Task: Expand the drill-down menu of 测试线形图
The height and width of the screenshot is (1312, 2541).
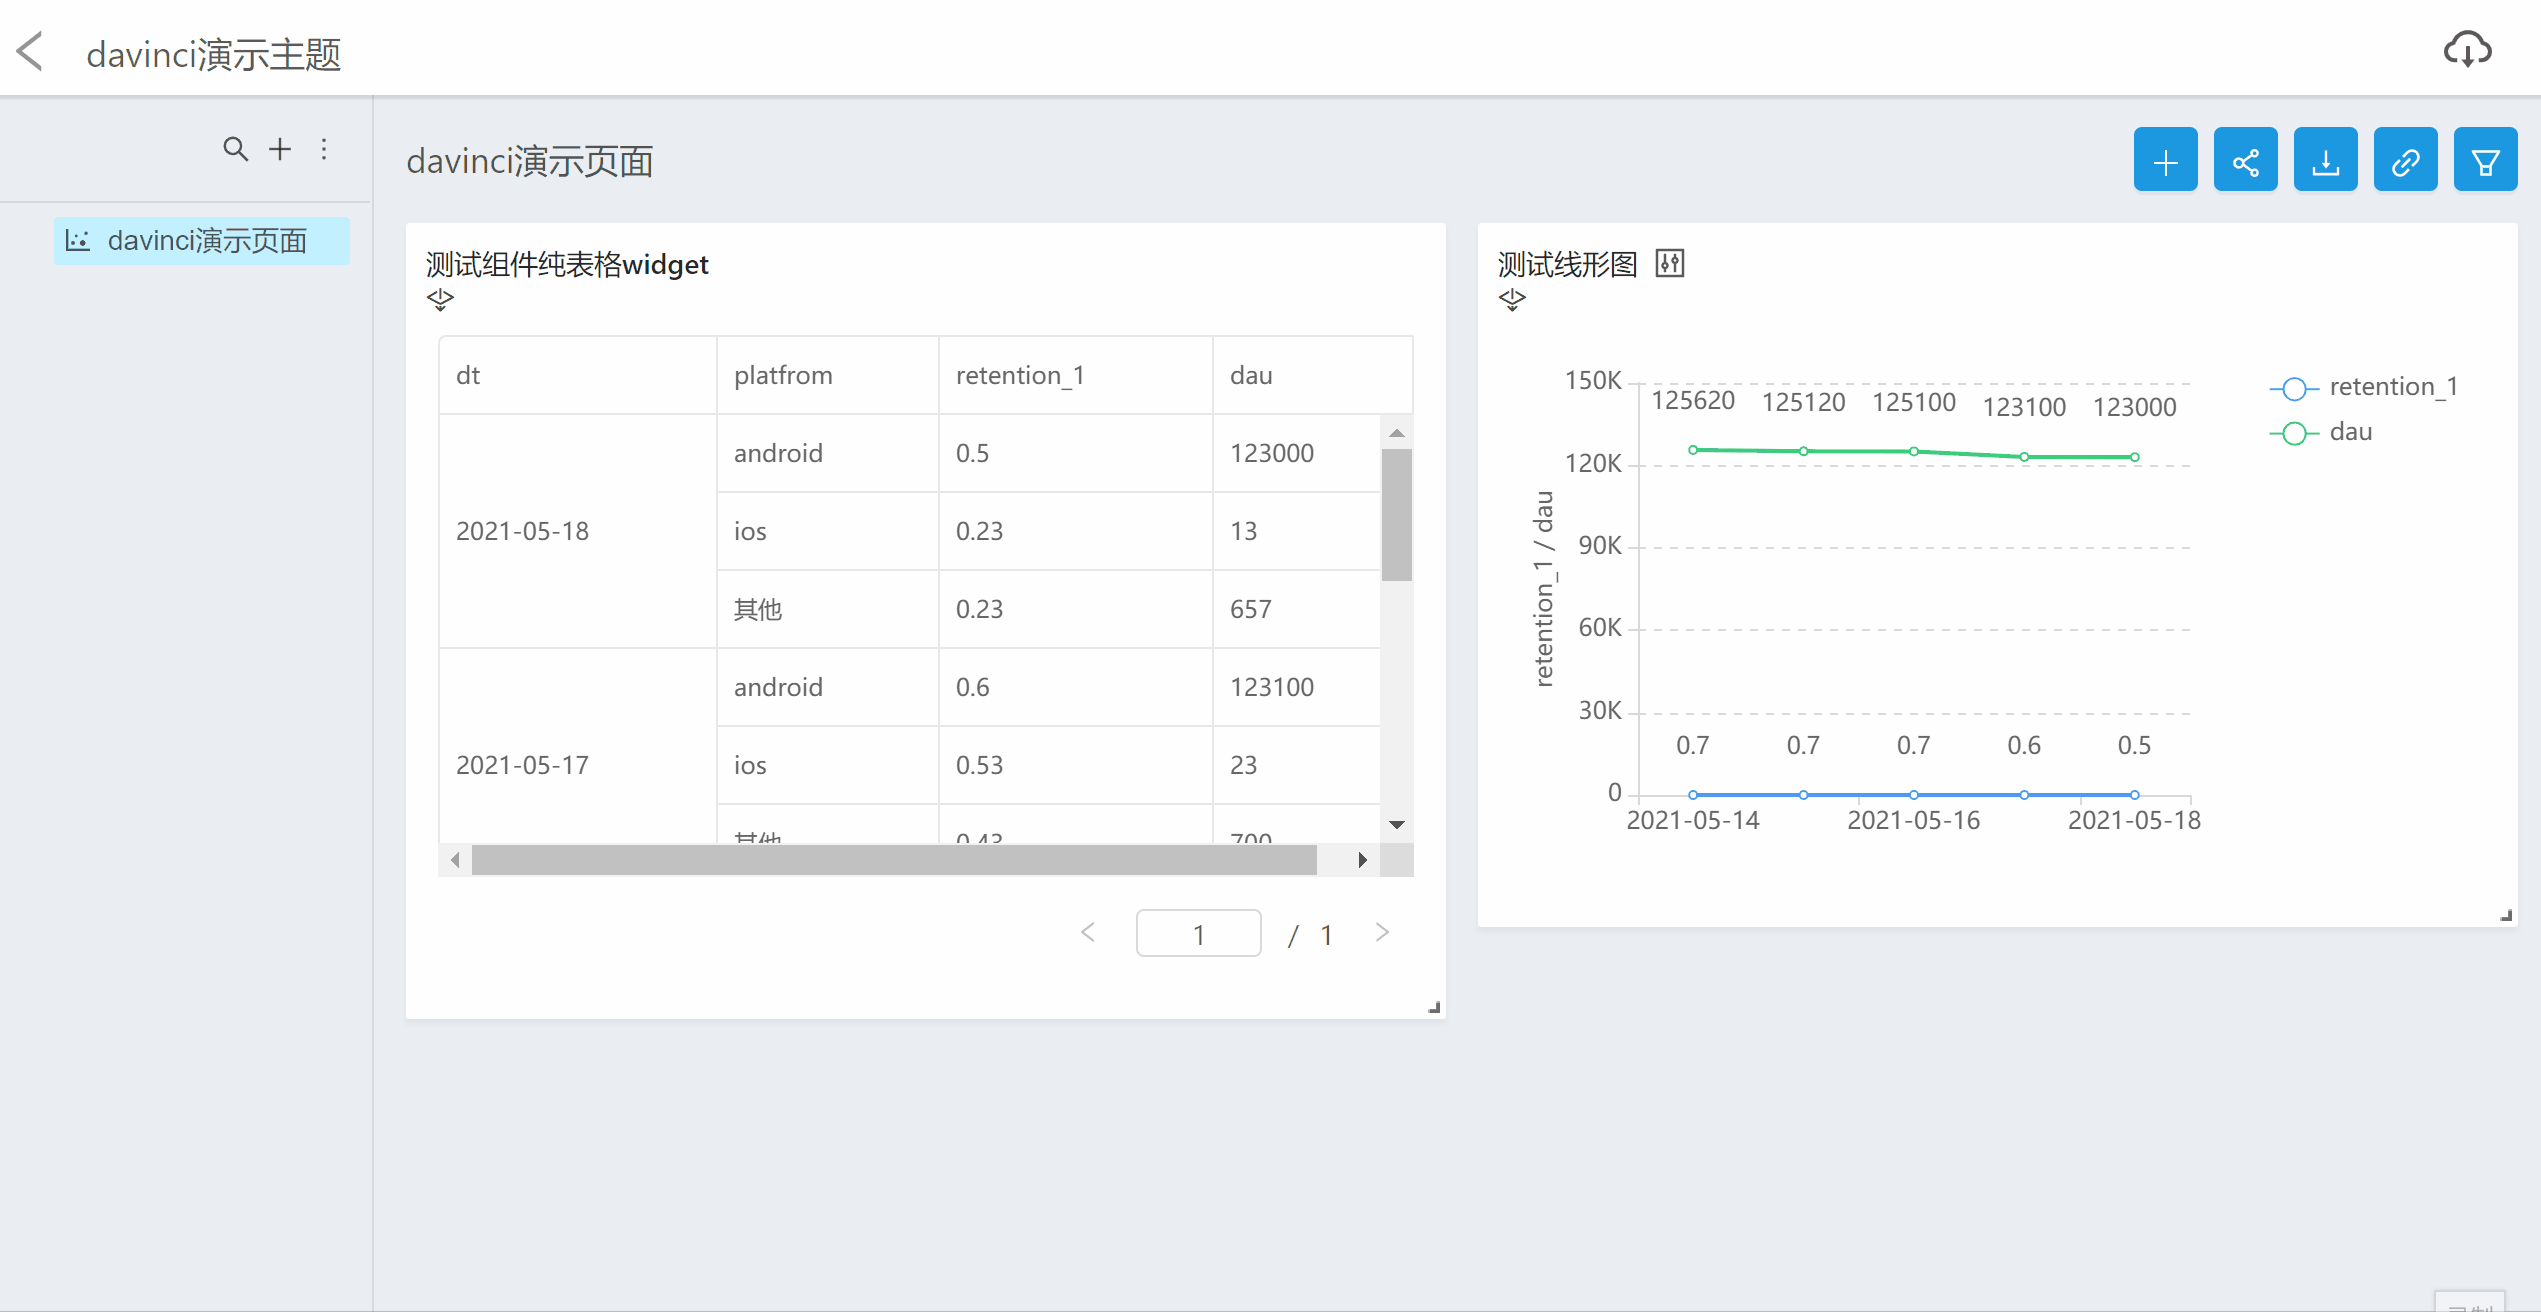Action: (x=1512, y=299)
